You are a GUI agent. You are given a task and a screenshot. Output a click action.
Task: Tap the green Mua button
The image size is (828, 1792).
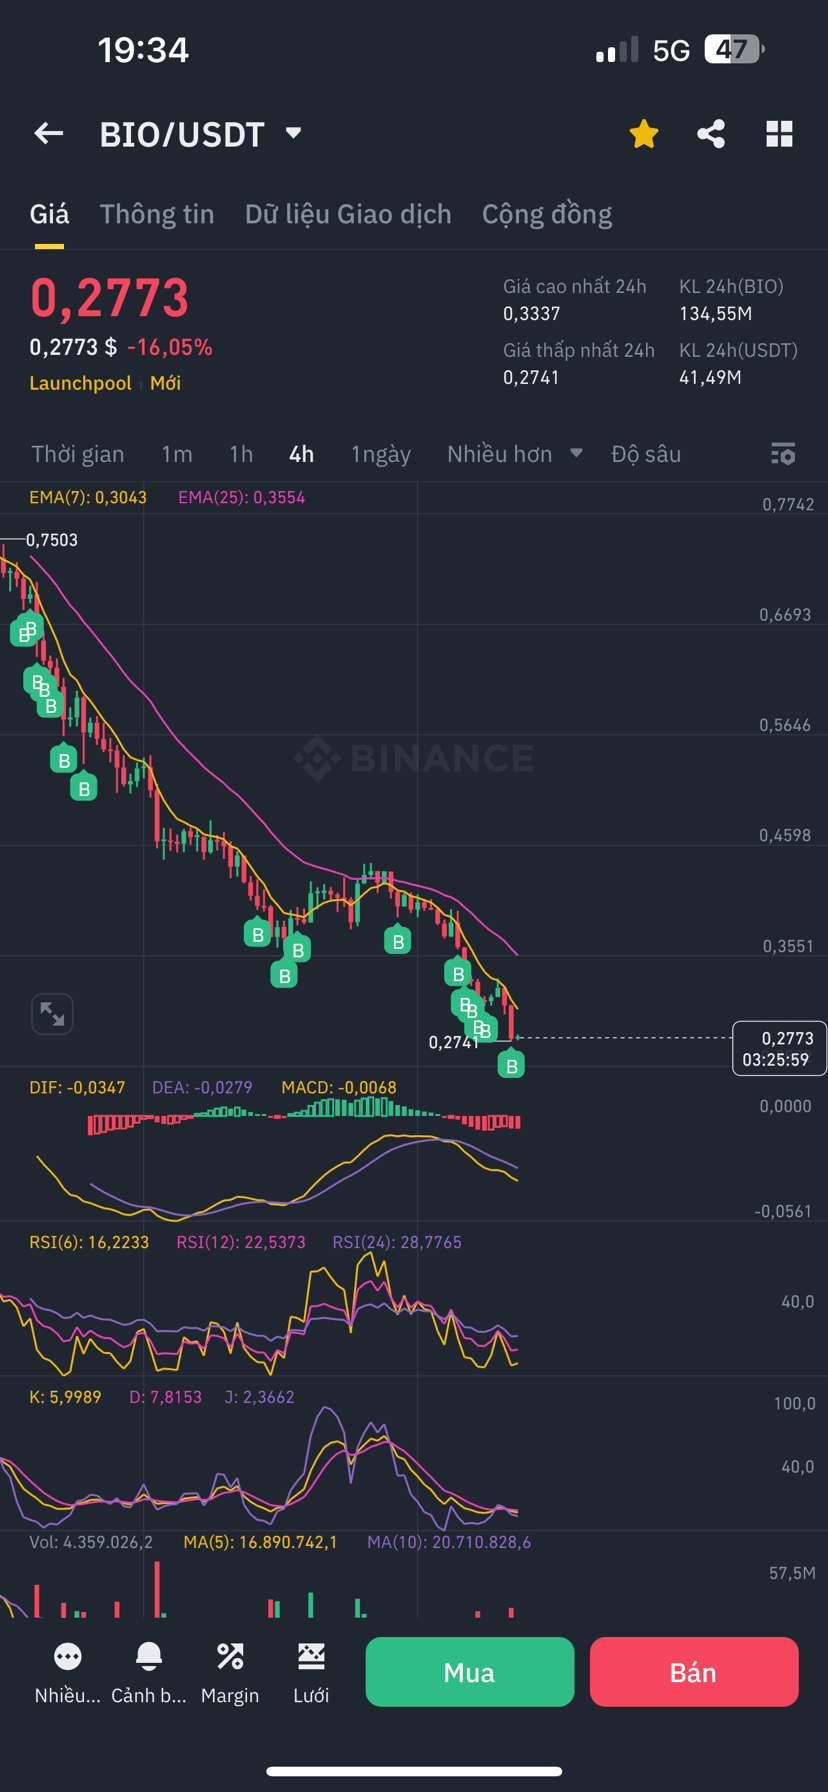tap(470, 1672)
